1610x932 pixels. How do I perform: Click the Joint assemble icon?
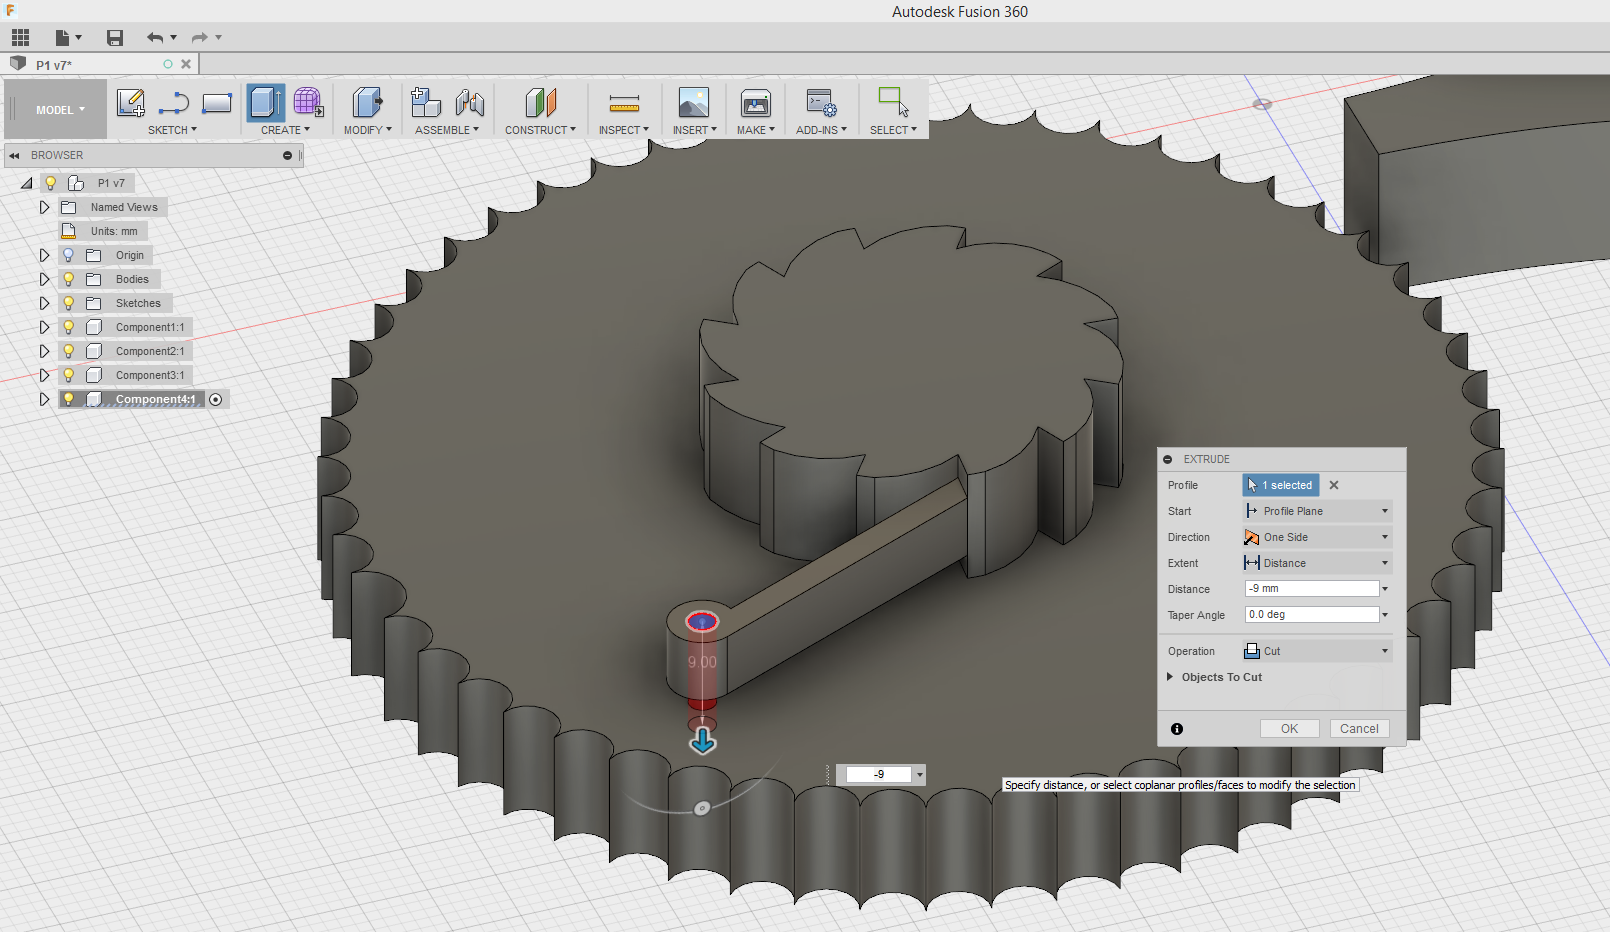[x=469, y=102]
